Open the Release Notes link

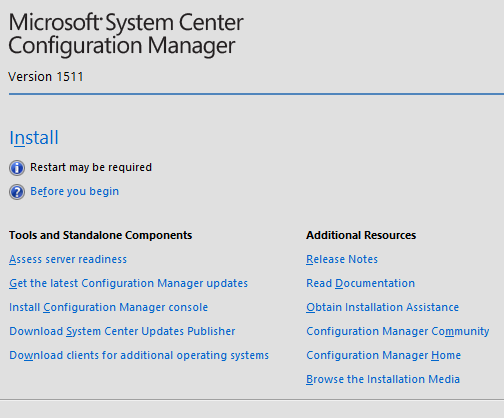(342, 259)
